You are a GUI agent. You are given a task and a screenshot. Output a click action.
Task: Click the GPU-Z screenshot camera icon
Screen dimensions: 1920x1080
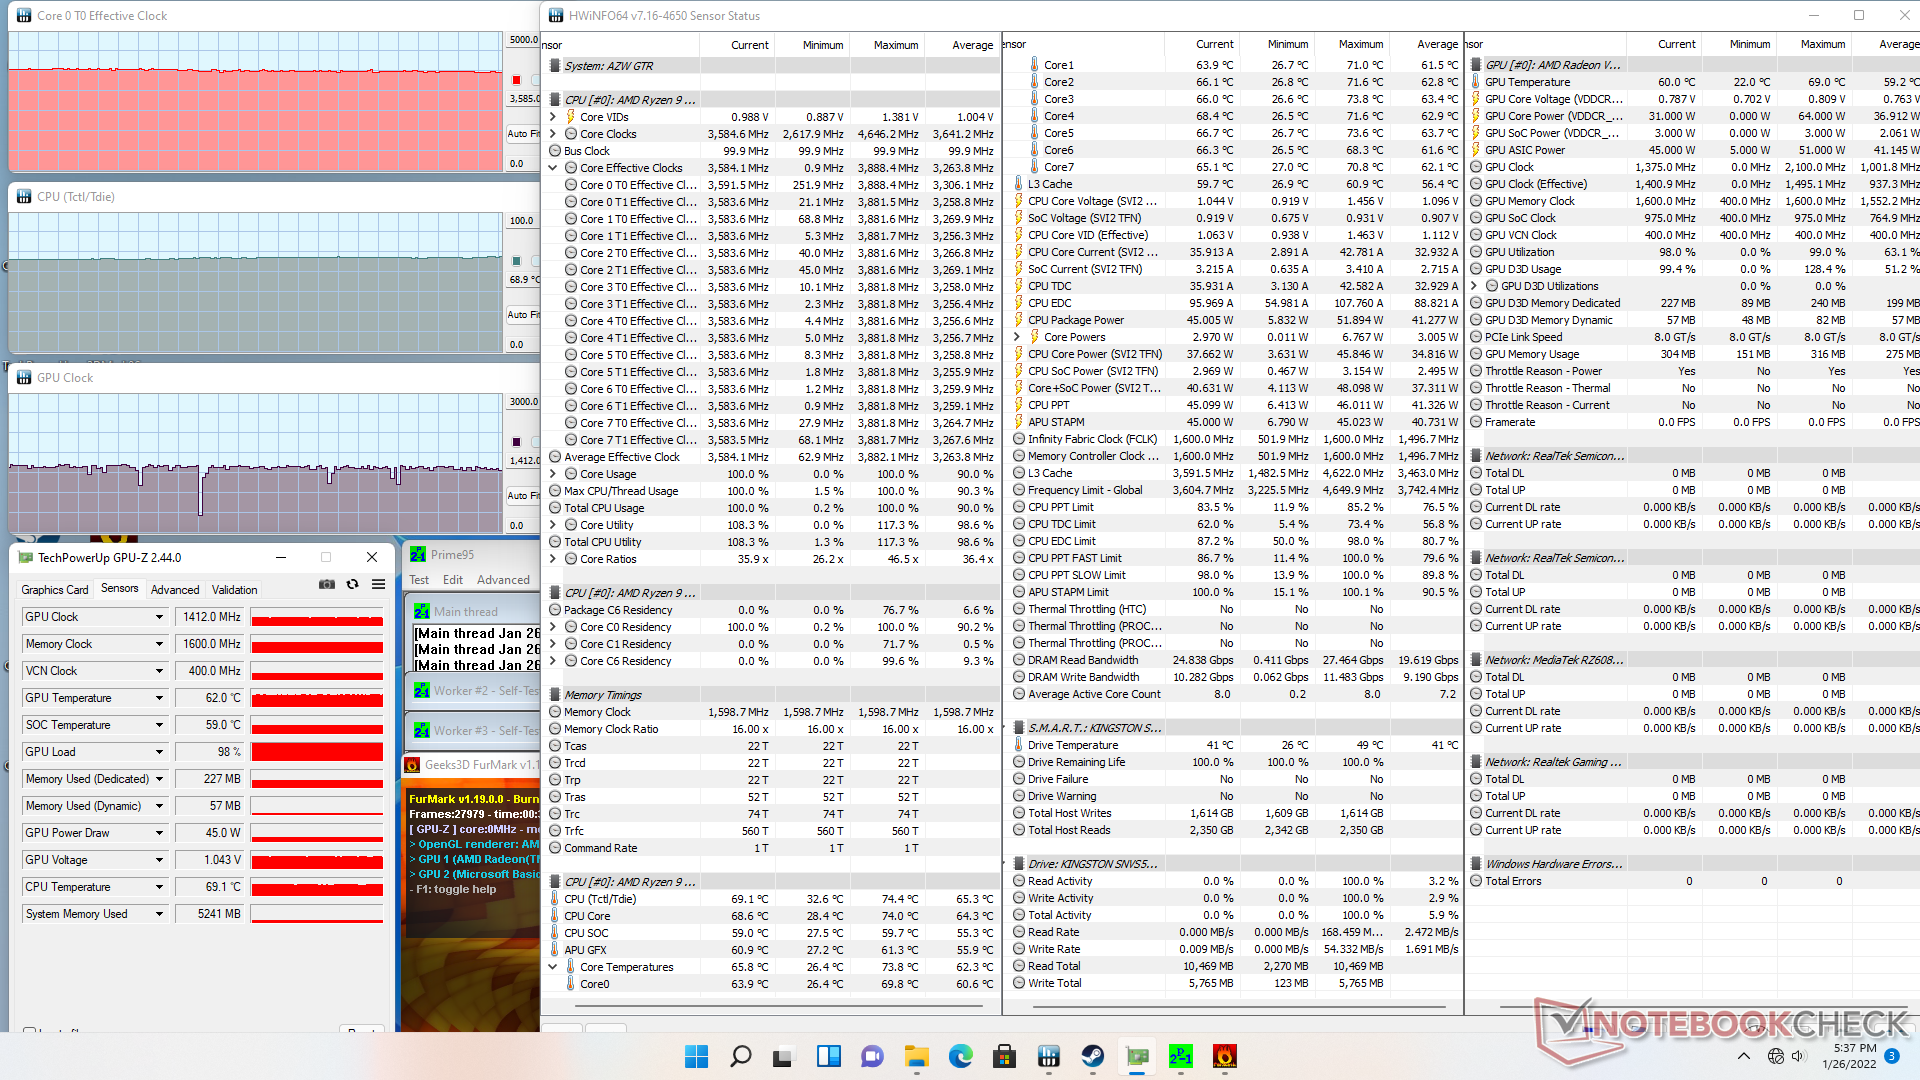click(327, 585)
